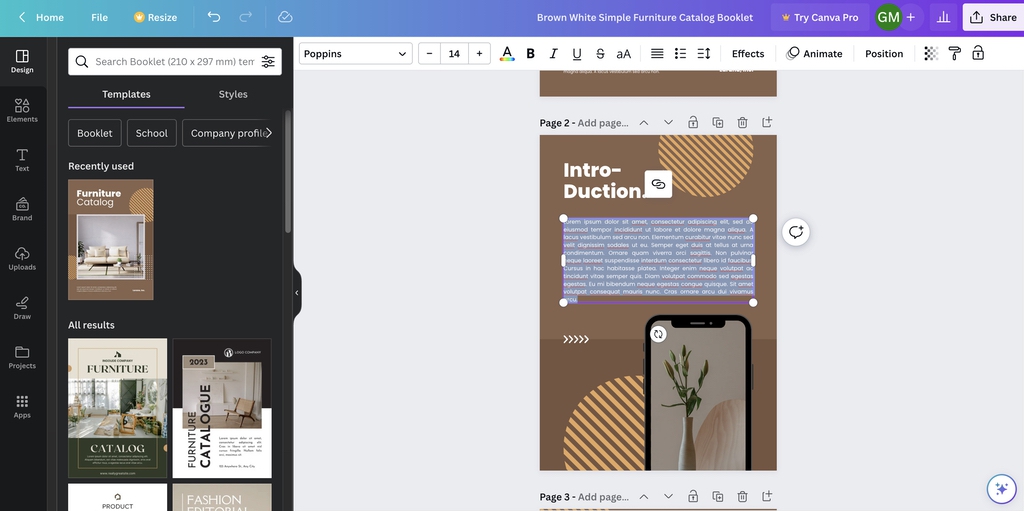Add collaborators with the plus icon
Screen dimensions: 1024x511
coord(911,17)
